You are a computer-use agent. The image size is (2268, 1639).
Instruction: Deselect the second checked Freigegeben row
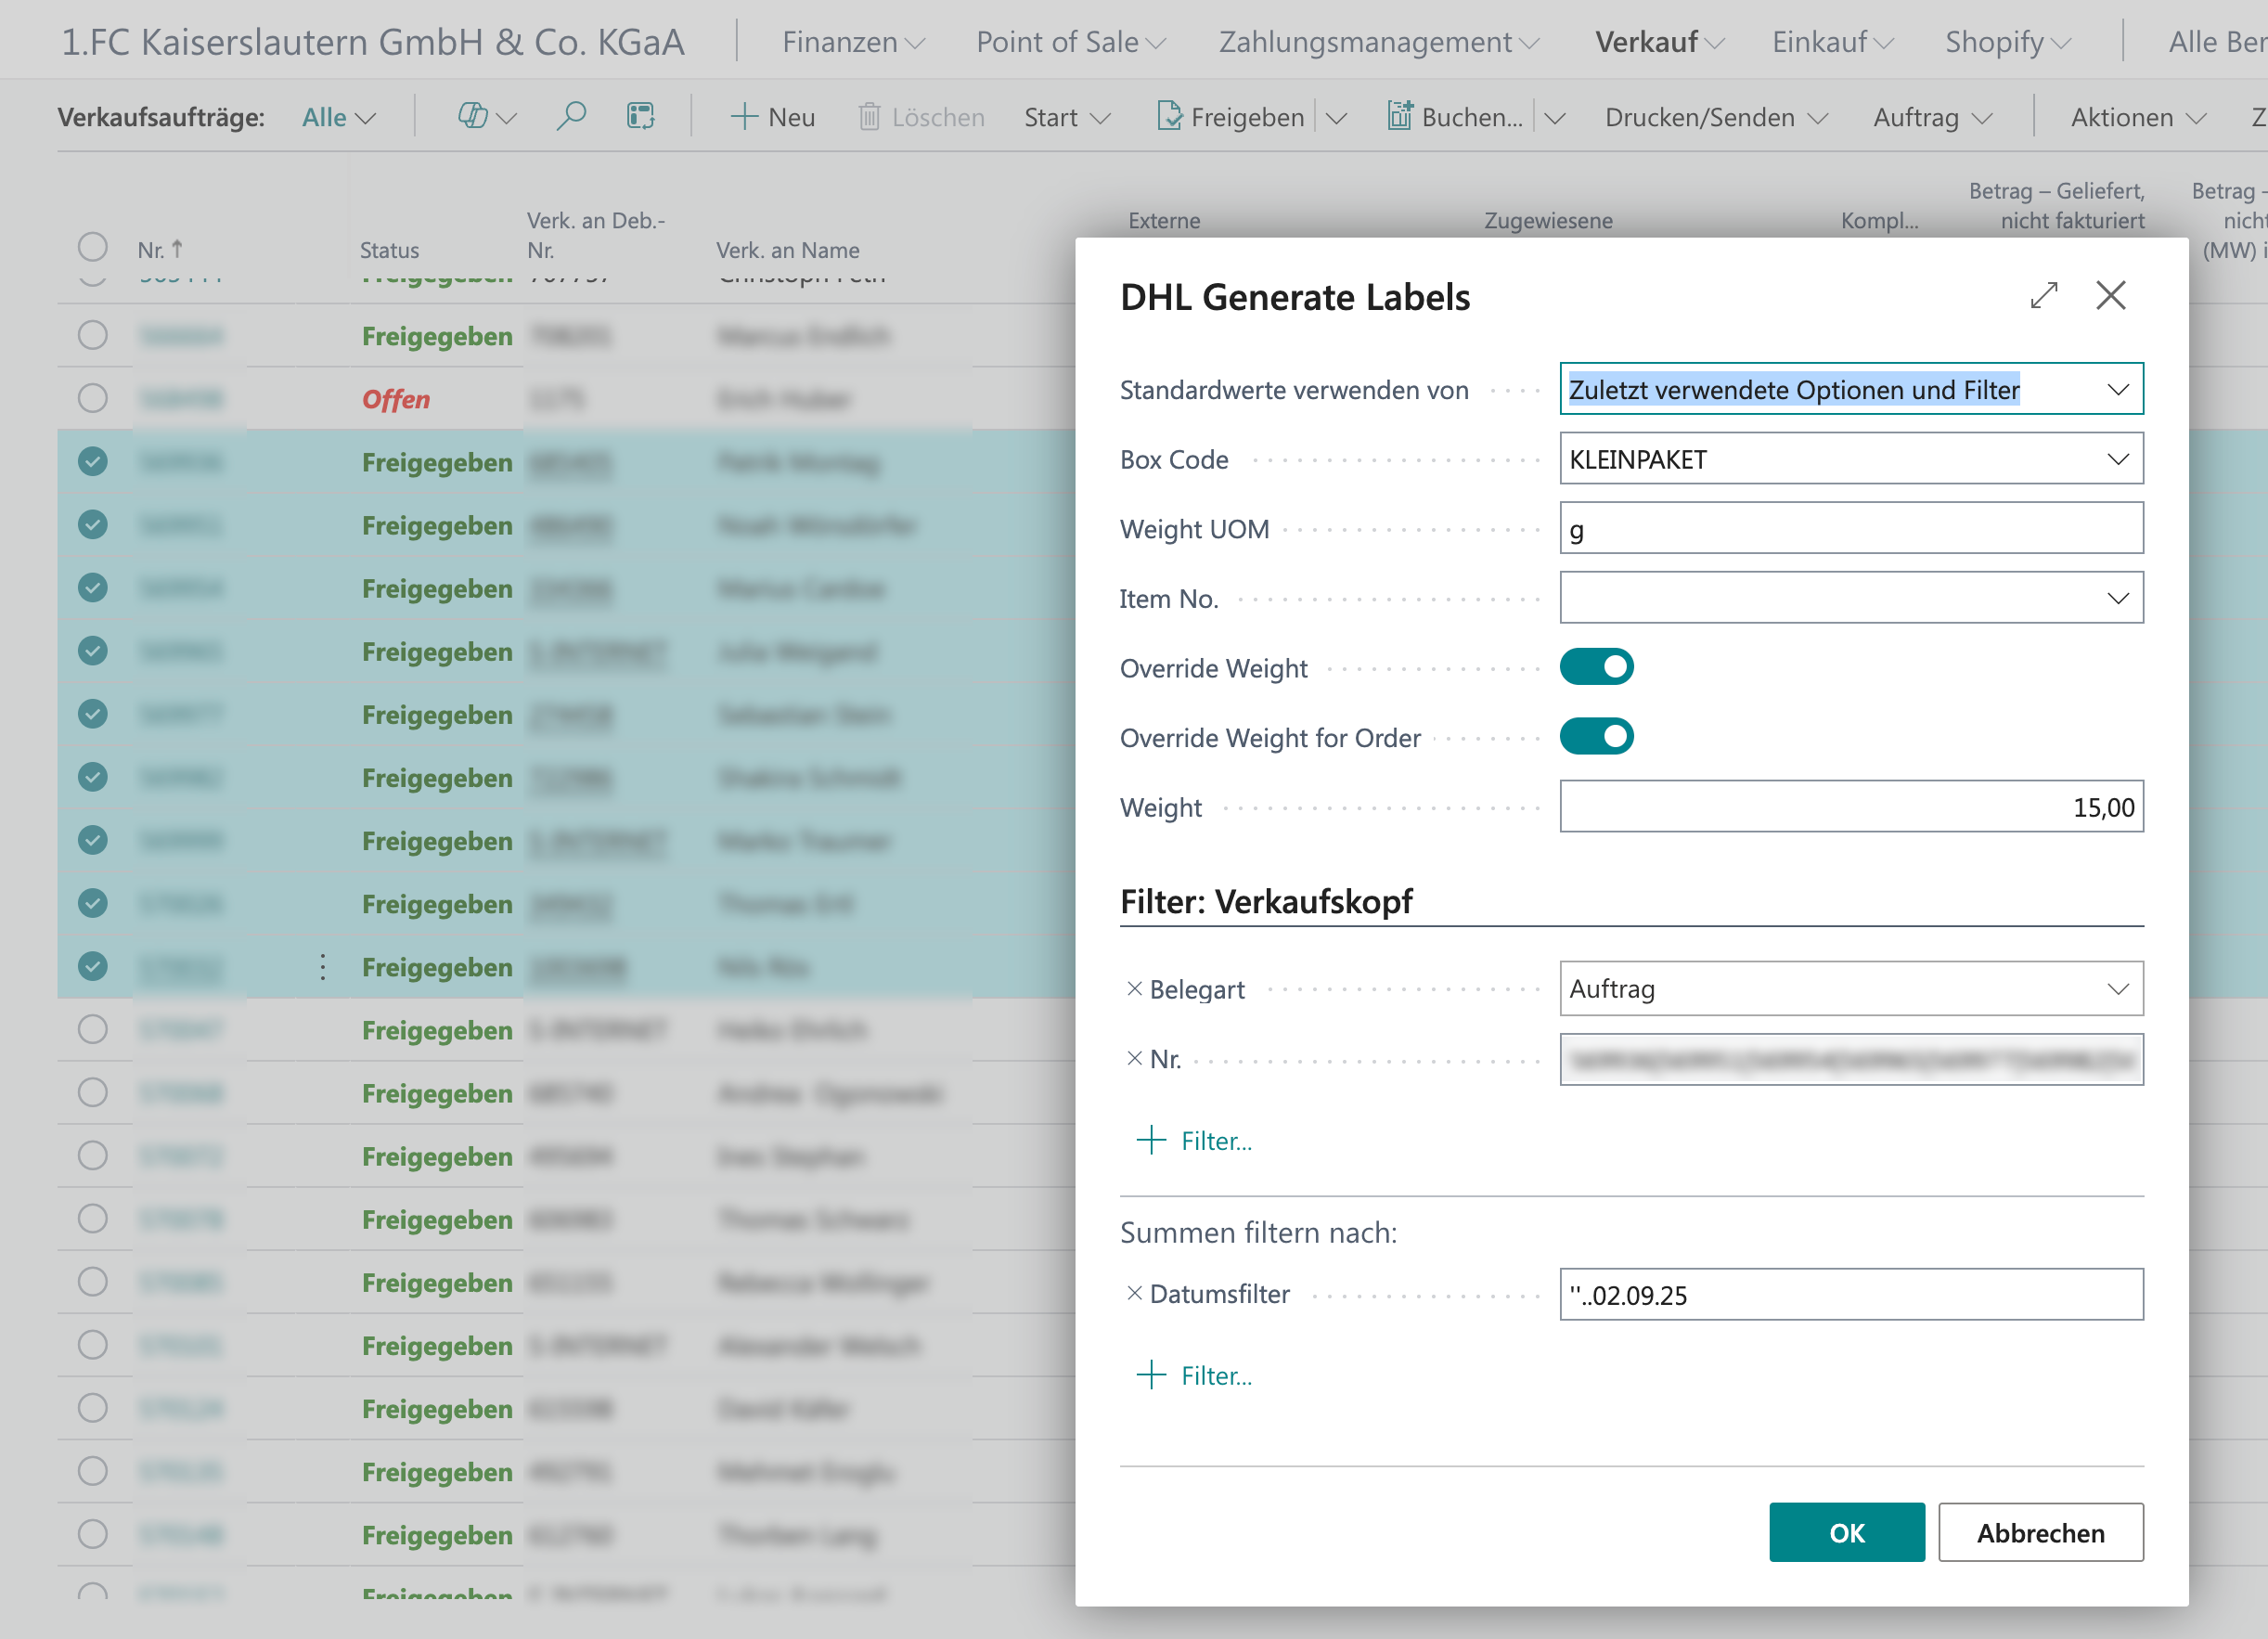92,525
